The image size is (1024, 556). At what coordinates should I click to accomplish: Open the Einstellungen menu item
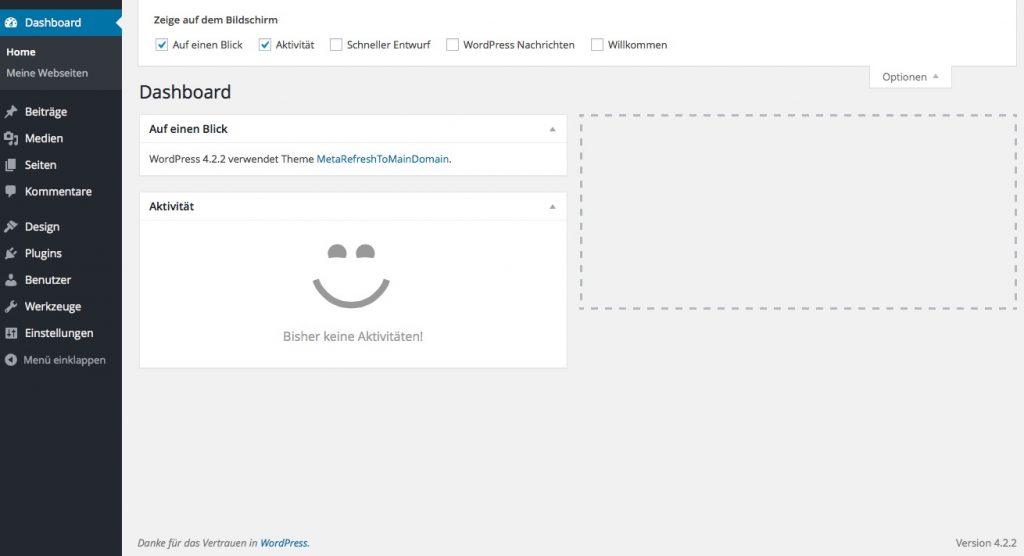[x=58, y=333]
